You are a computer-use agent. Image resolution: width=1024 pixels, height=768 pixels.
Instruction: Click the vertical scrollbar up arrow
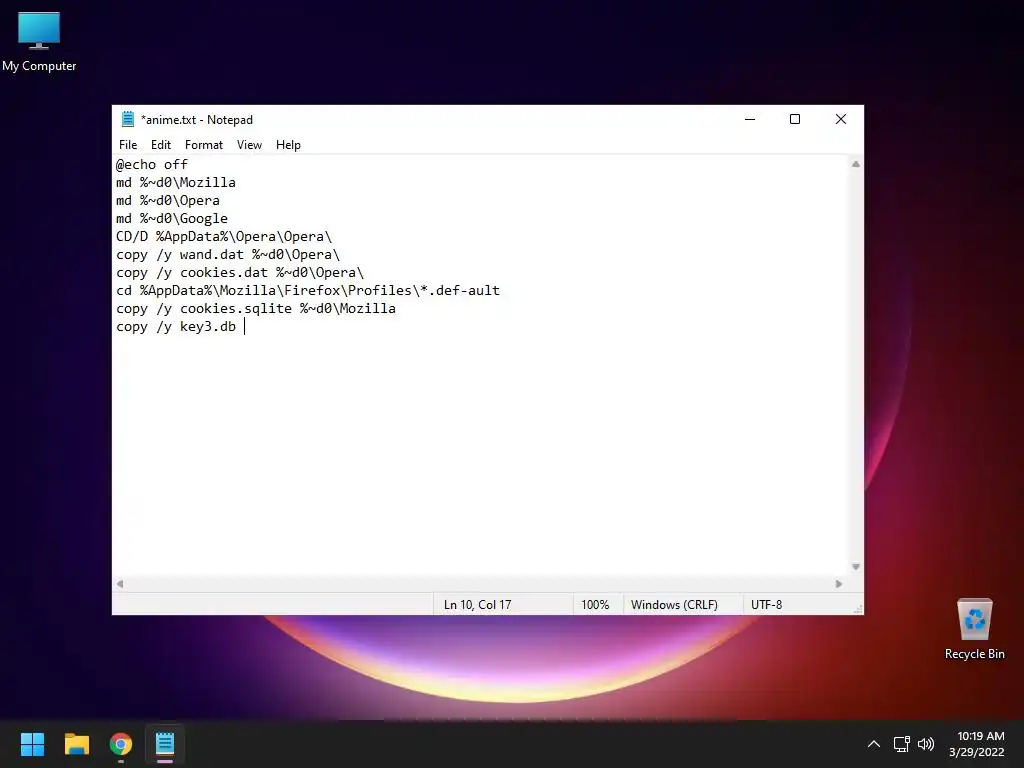[x=856, y=165]
